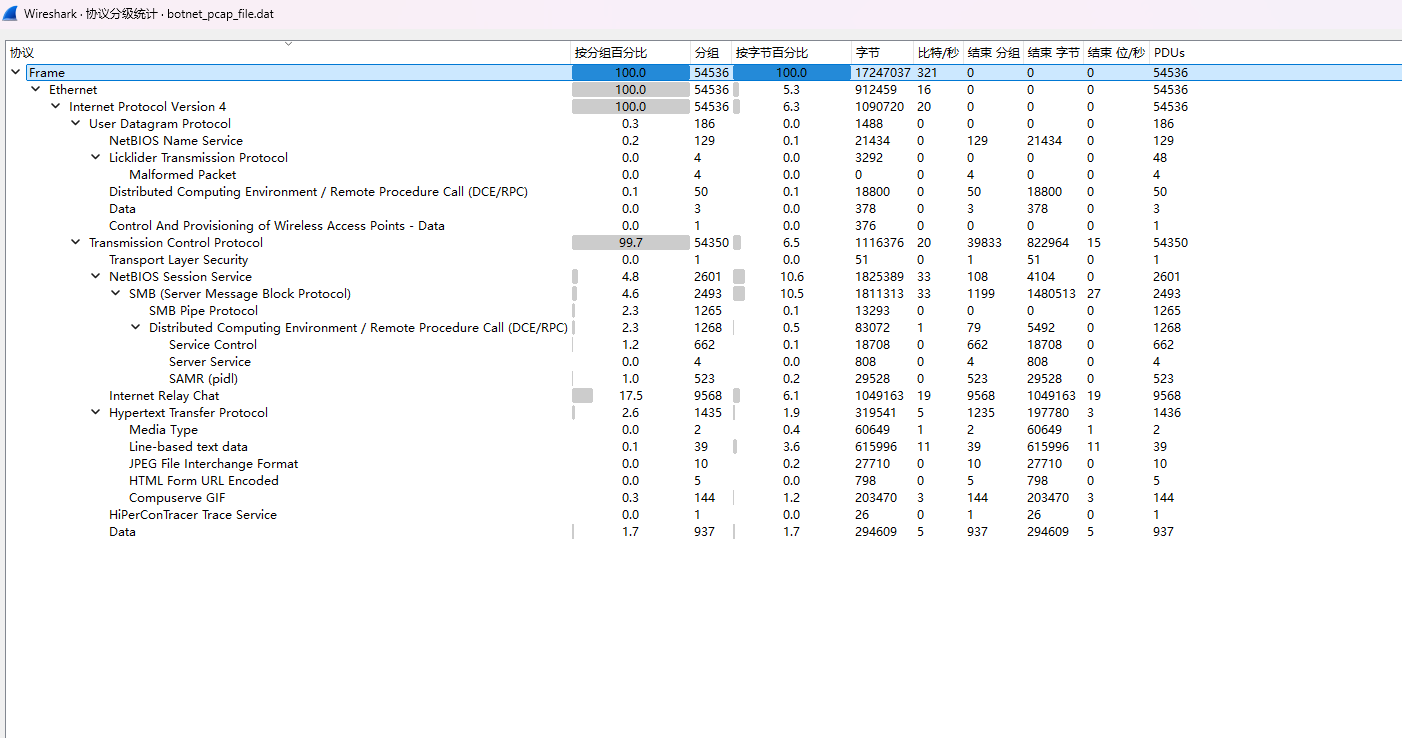Sort by the 协议 column header
The image size is (1402, 738).
click(x=287, y=52)
